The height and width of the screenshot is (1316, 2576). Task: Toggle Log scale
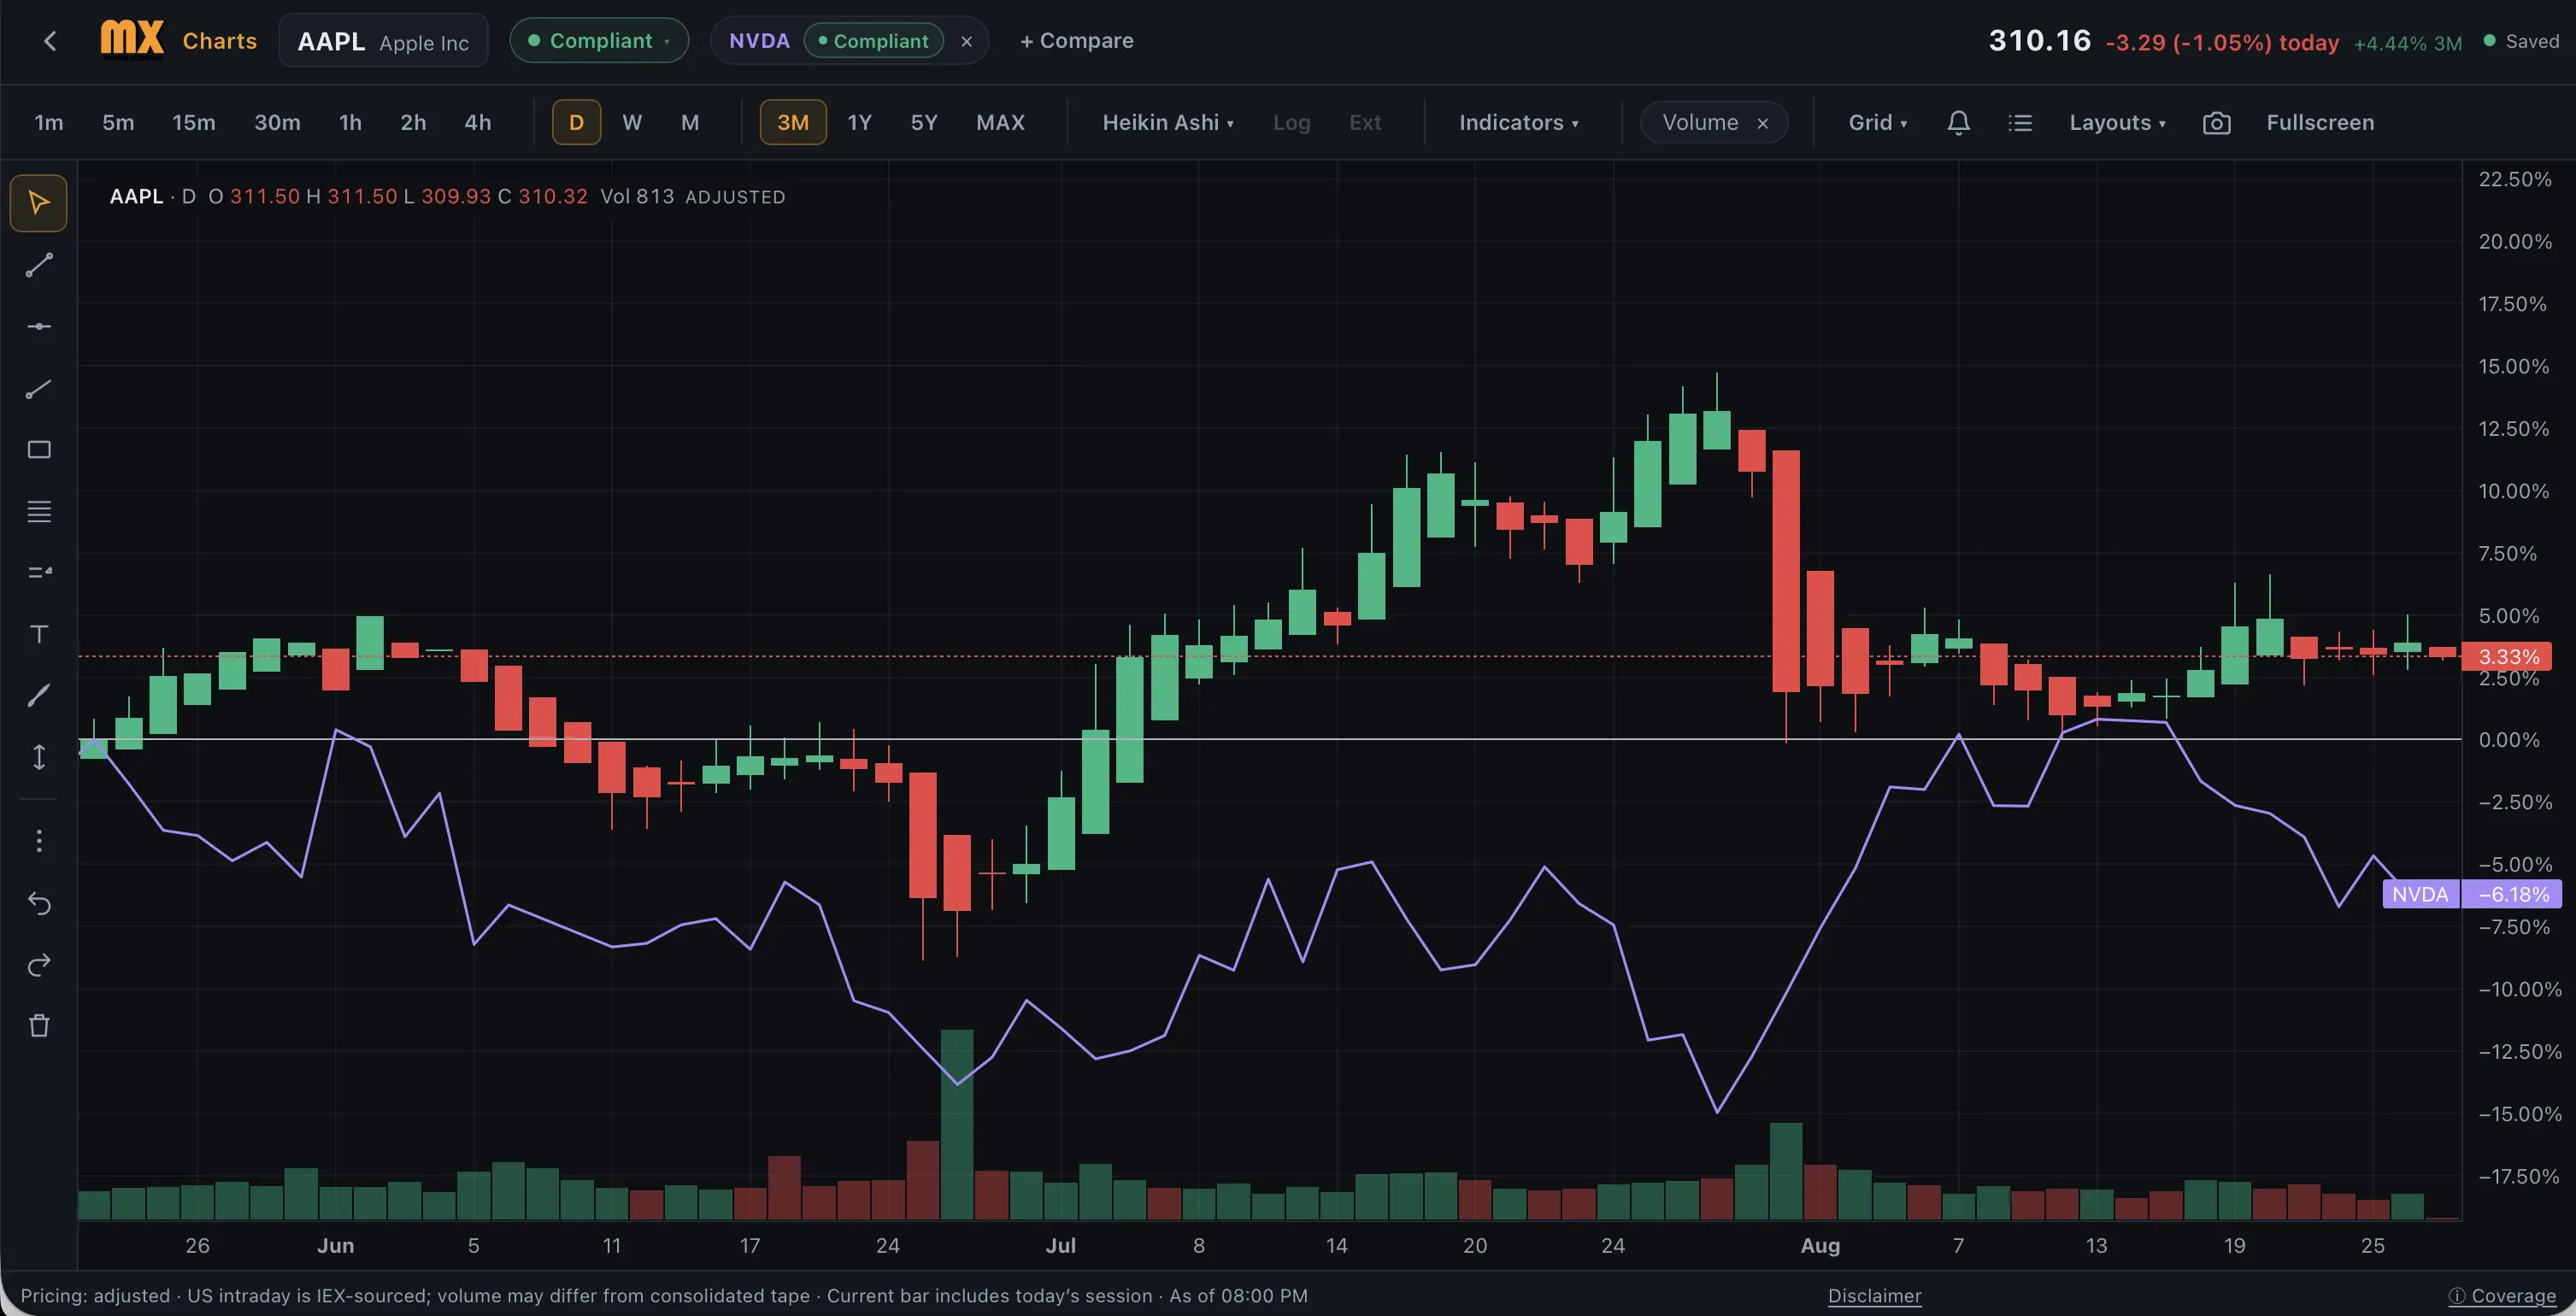[x=1292, y=123]
